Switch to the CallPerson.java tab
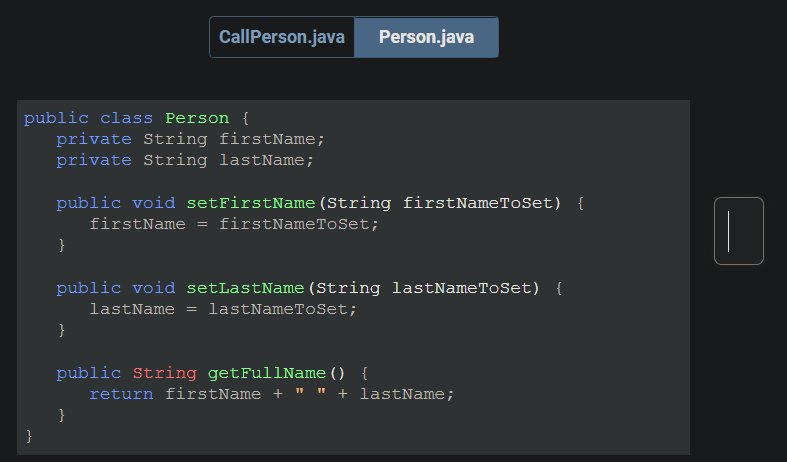 click(x=282, y=37)
